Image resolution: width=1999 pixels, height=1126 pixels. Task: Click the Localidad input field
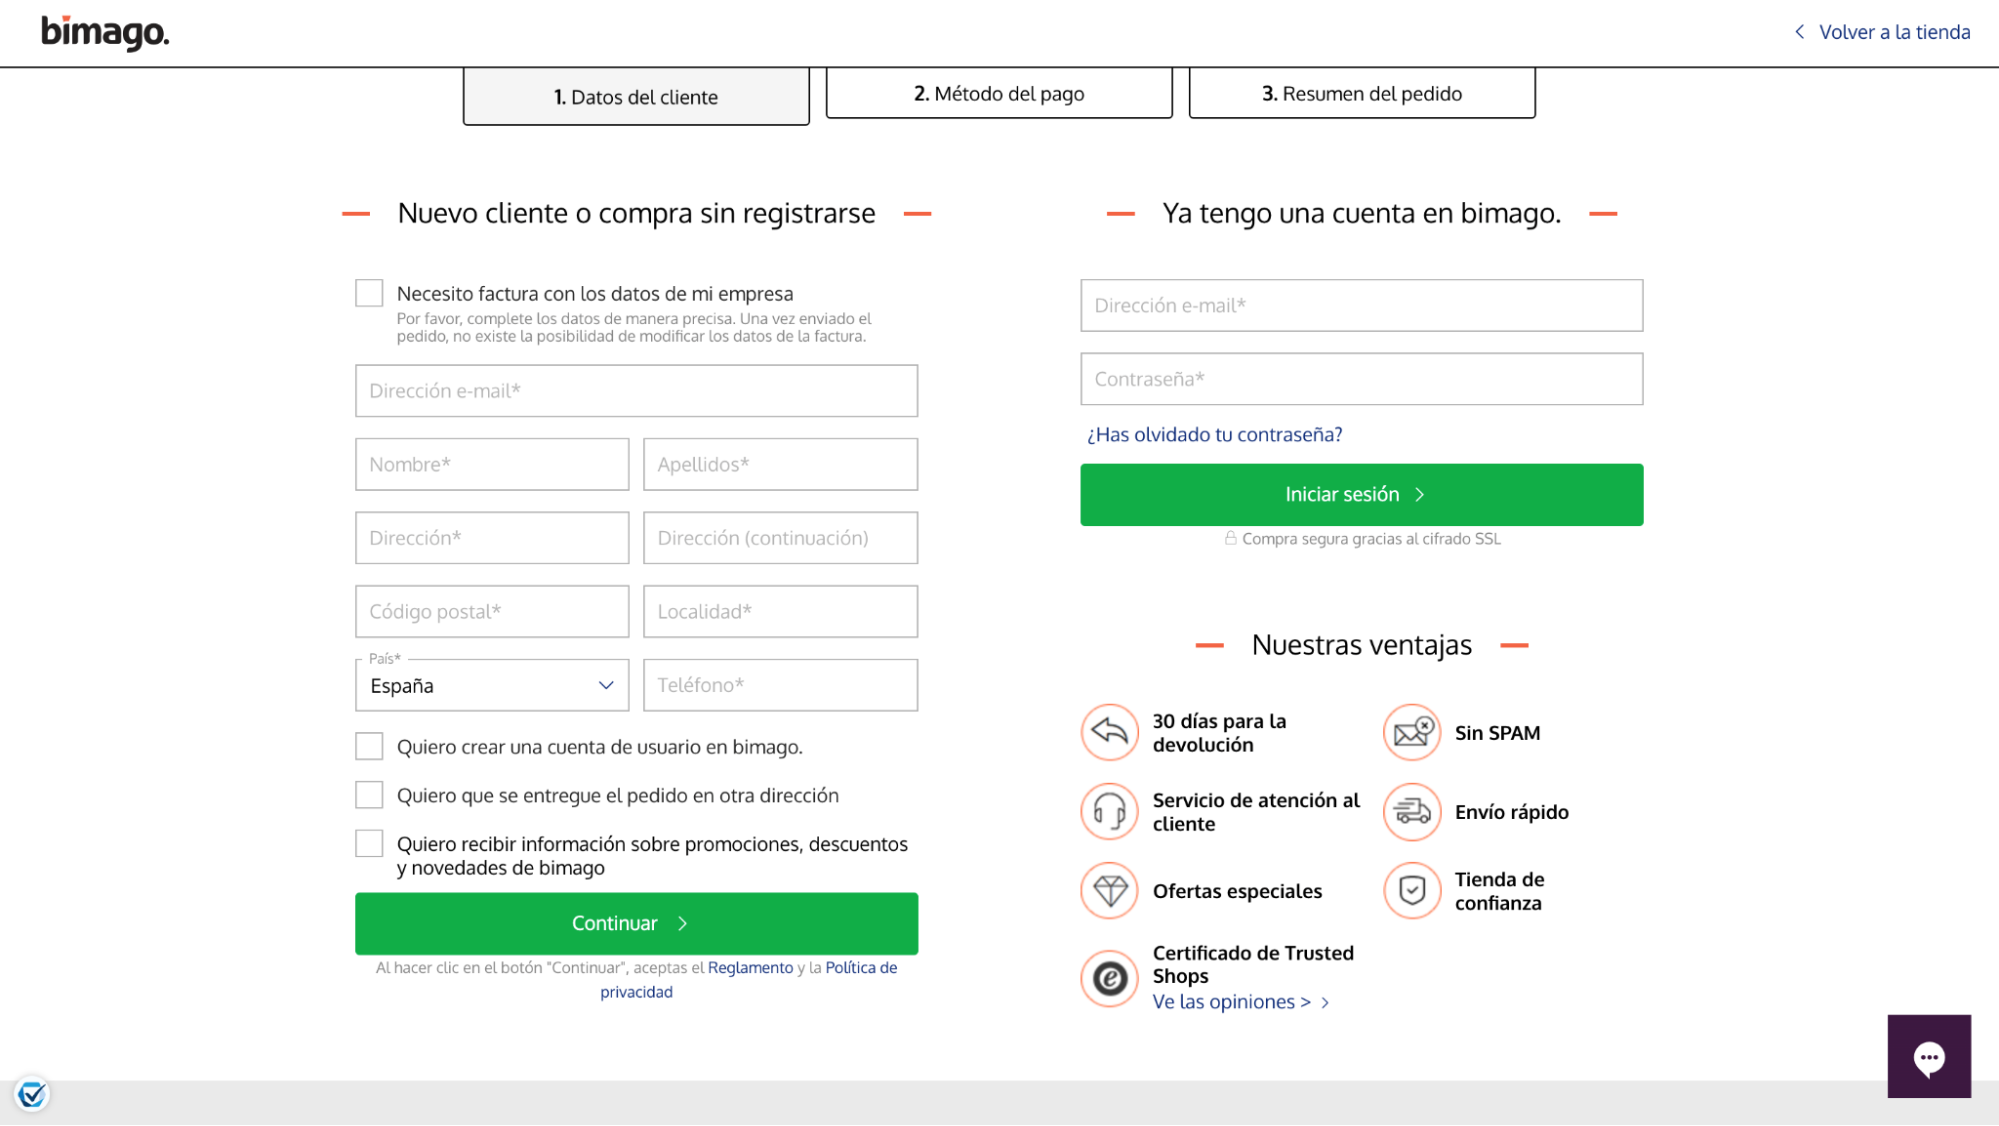[x=780, y=611]
